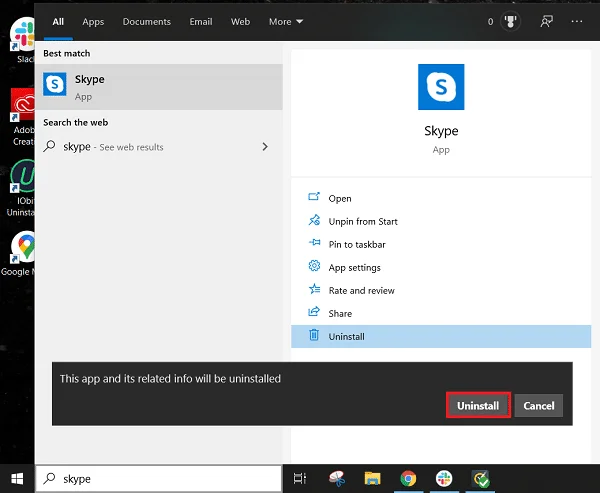Click the uninstall warning message text

tap(170, 379)
